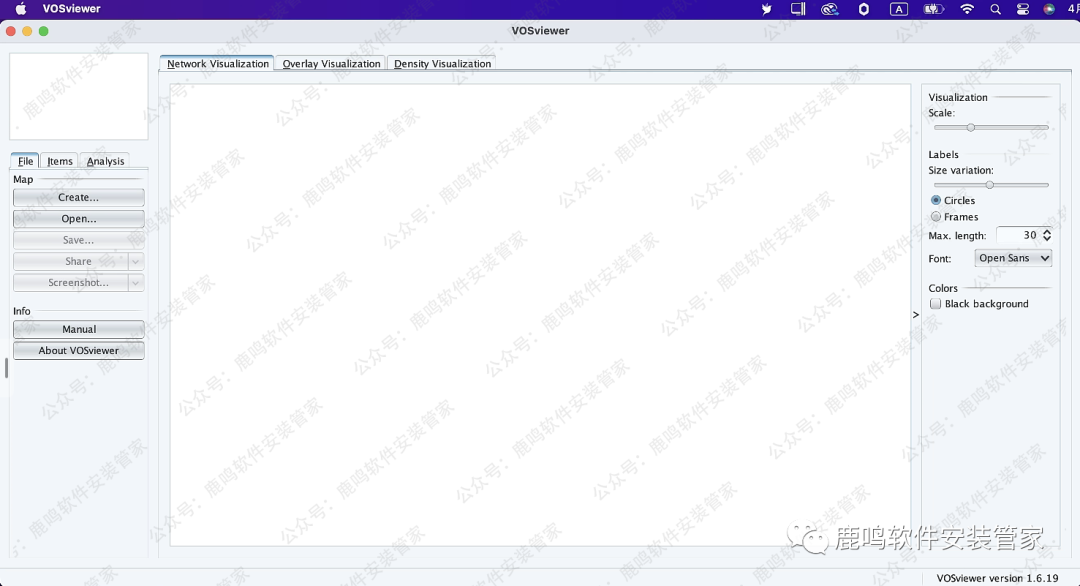Click the Create... map button
This screenshot has height=586, width=1080.
[x=78, y=198]
